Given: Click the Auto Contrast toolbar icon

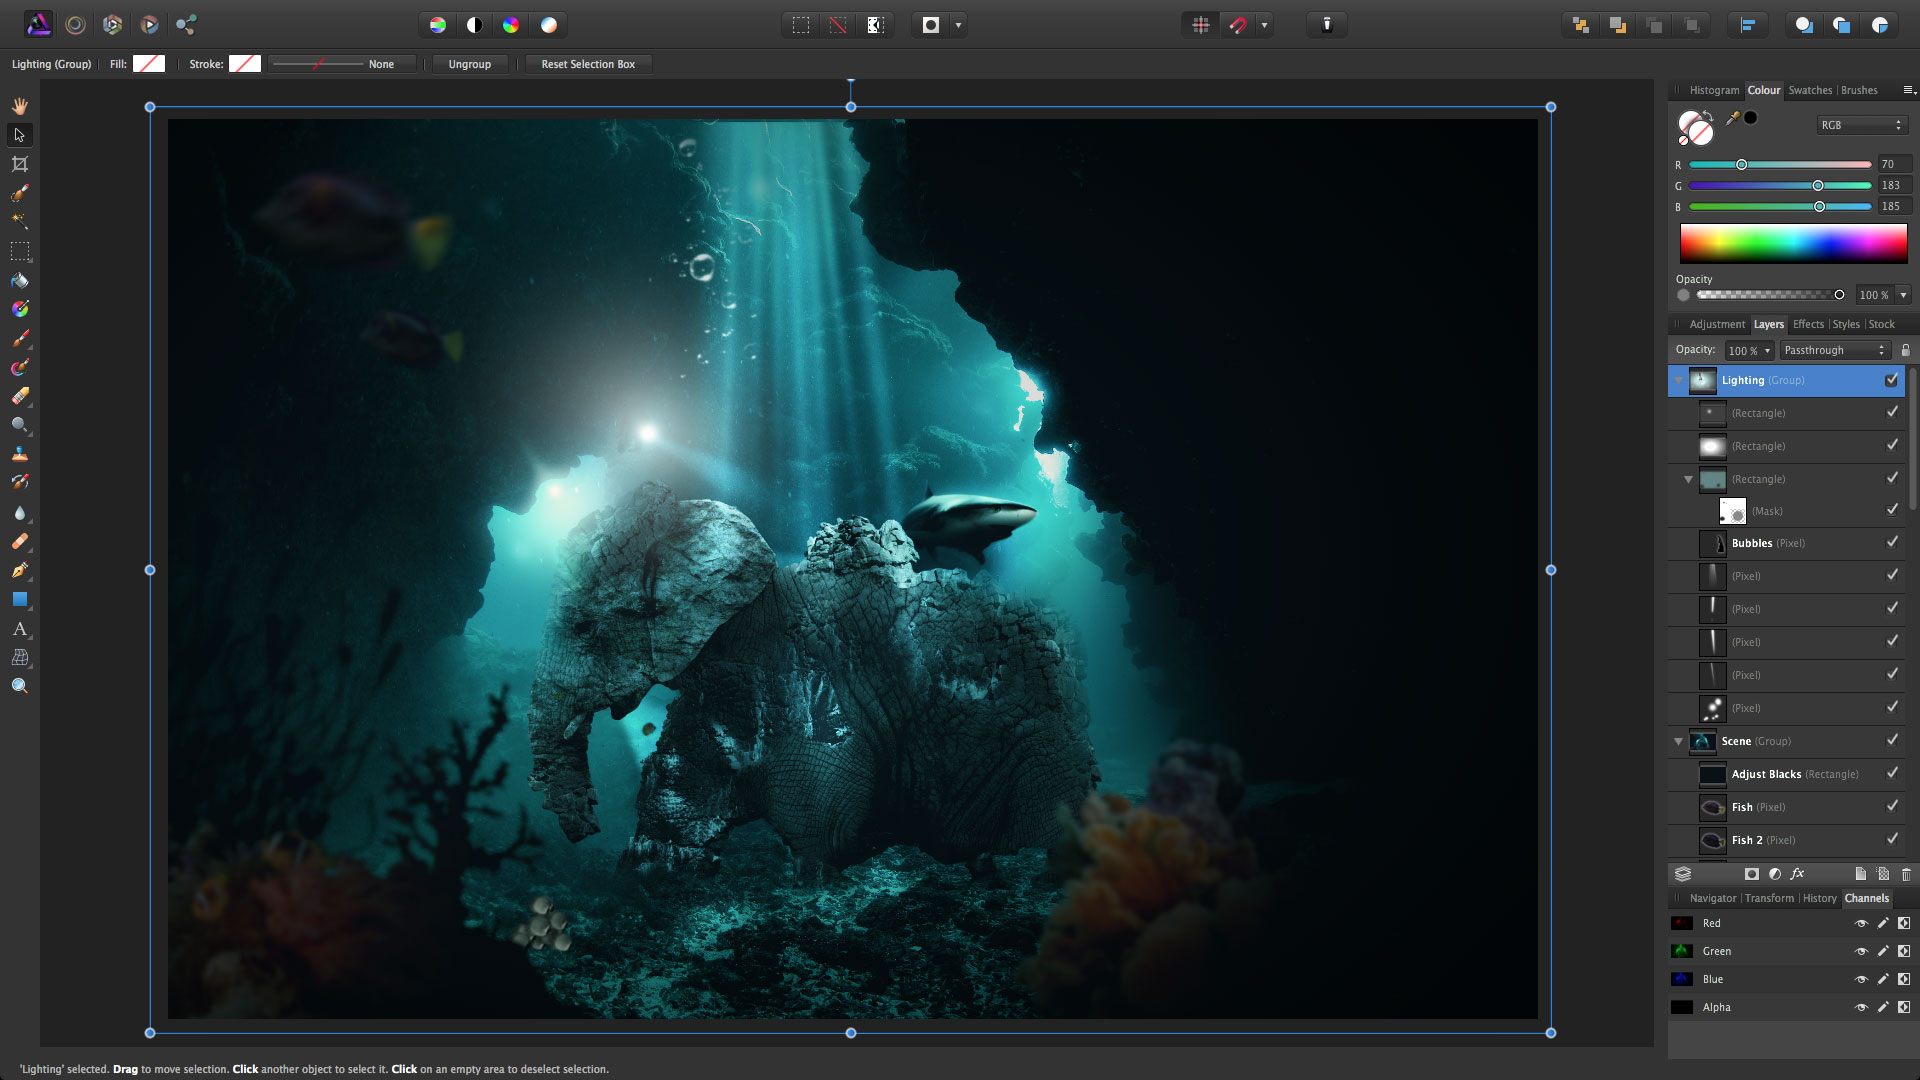Looking at the screenshot, I should 475,25.
